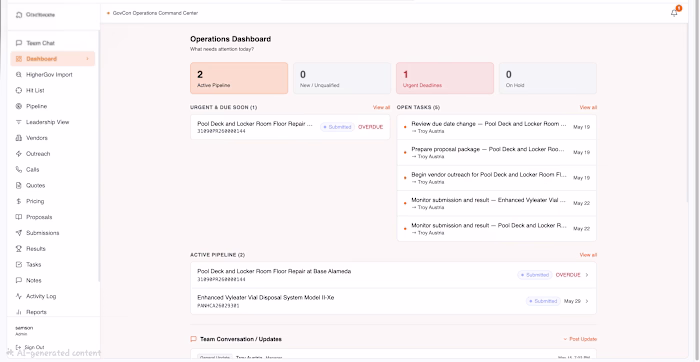700x362 pixels.
Task: Open the HigherGov Import page
Action: (x=53, y=75)
